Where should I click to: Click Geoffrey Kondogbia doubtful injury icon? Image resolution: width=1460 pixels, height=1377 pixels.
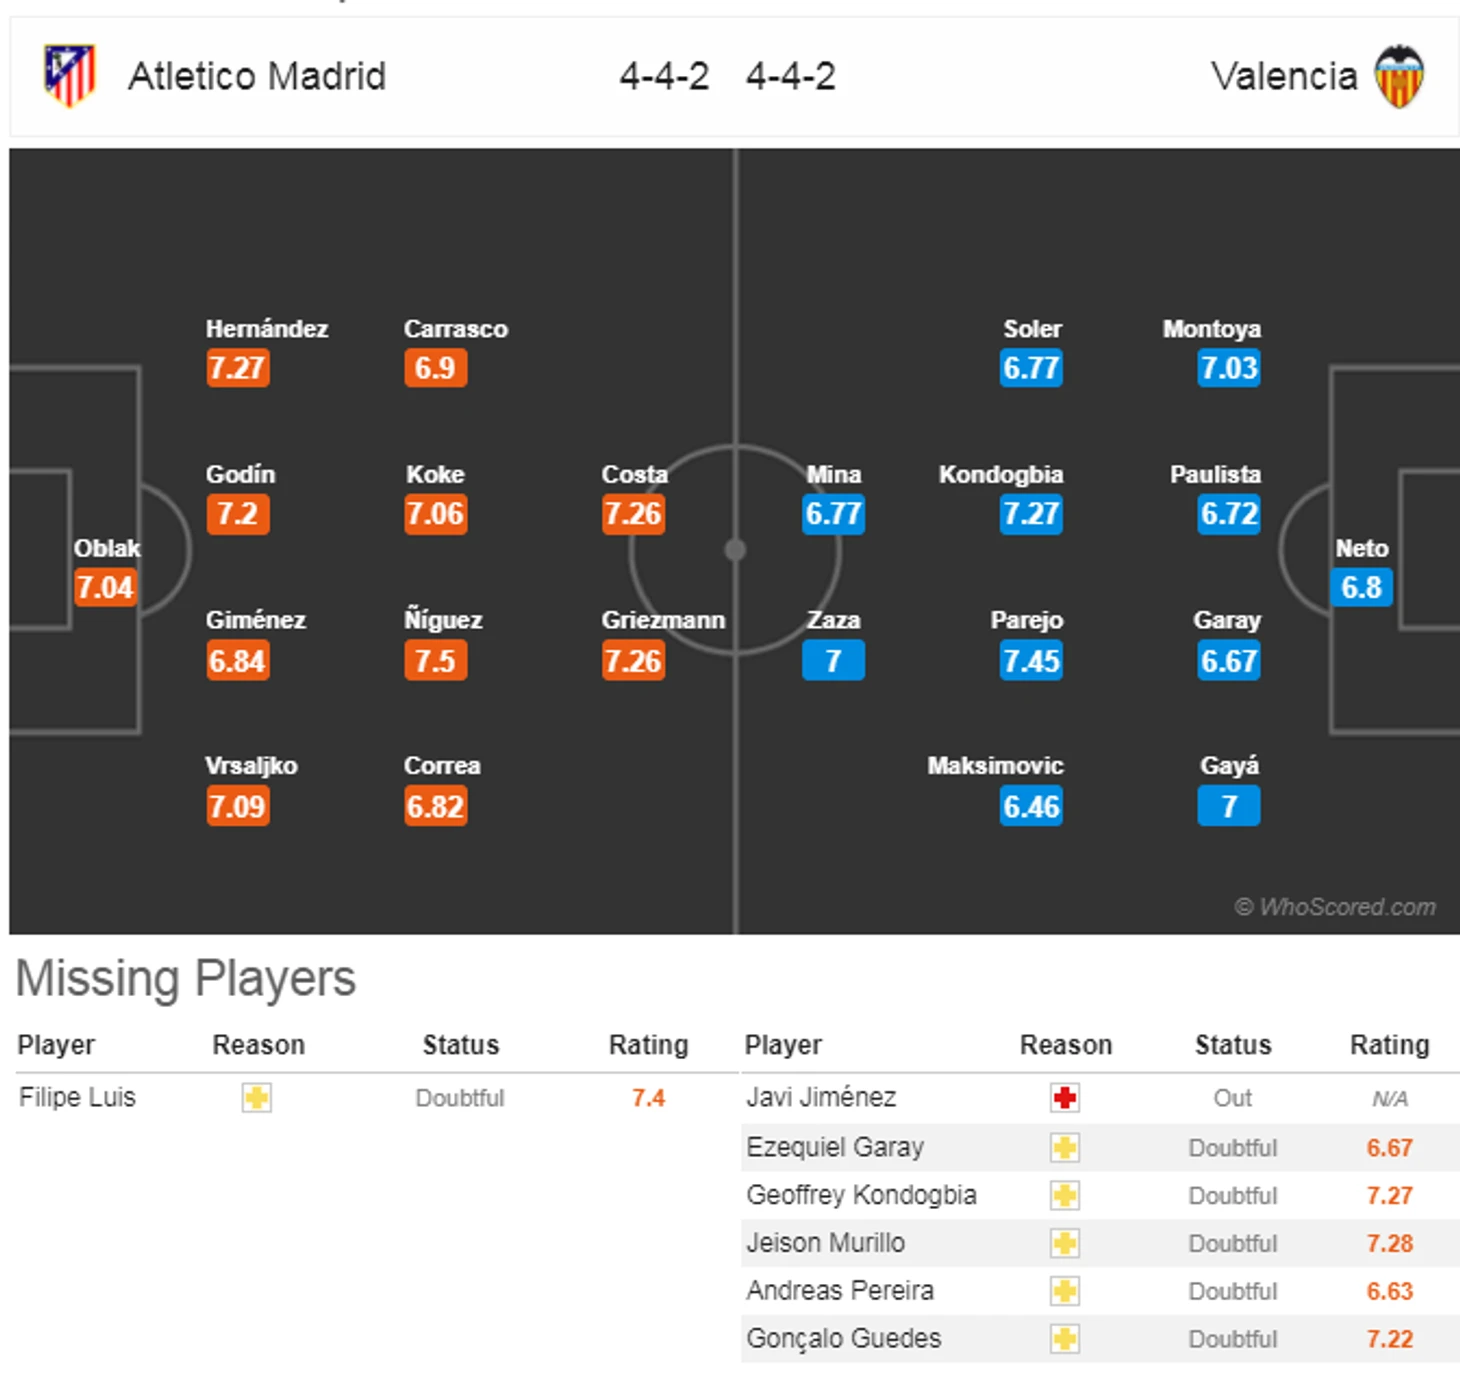1065,1195
